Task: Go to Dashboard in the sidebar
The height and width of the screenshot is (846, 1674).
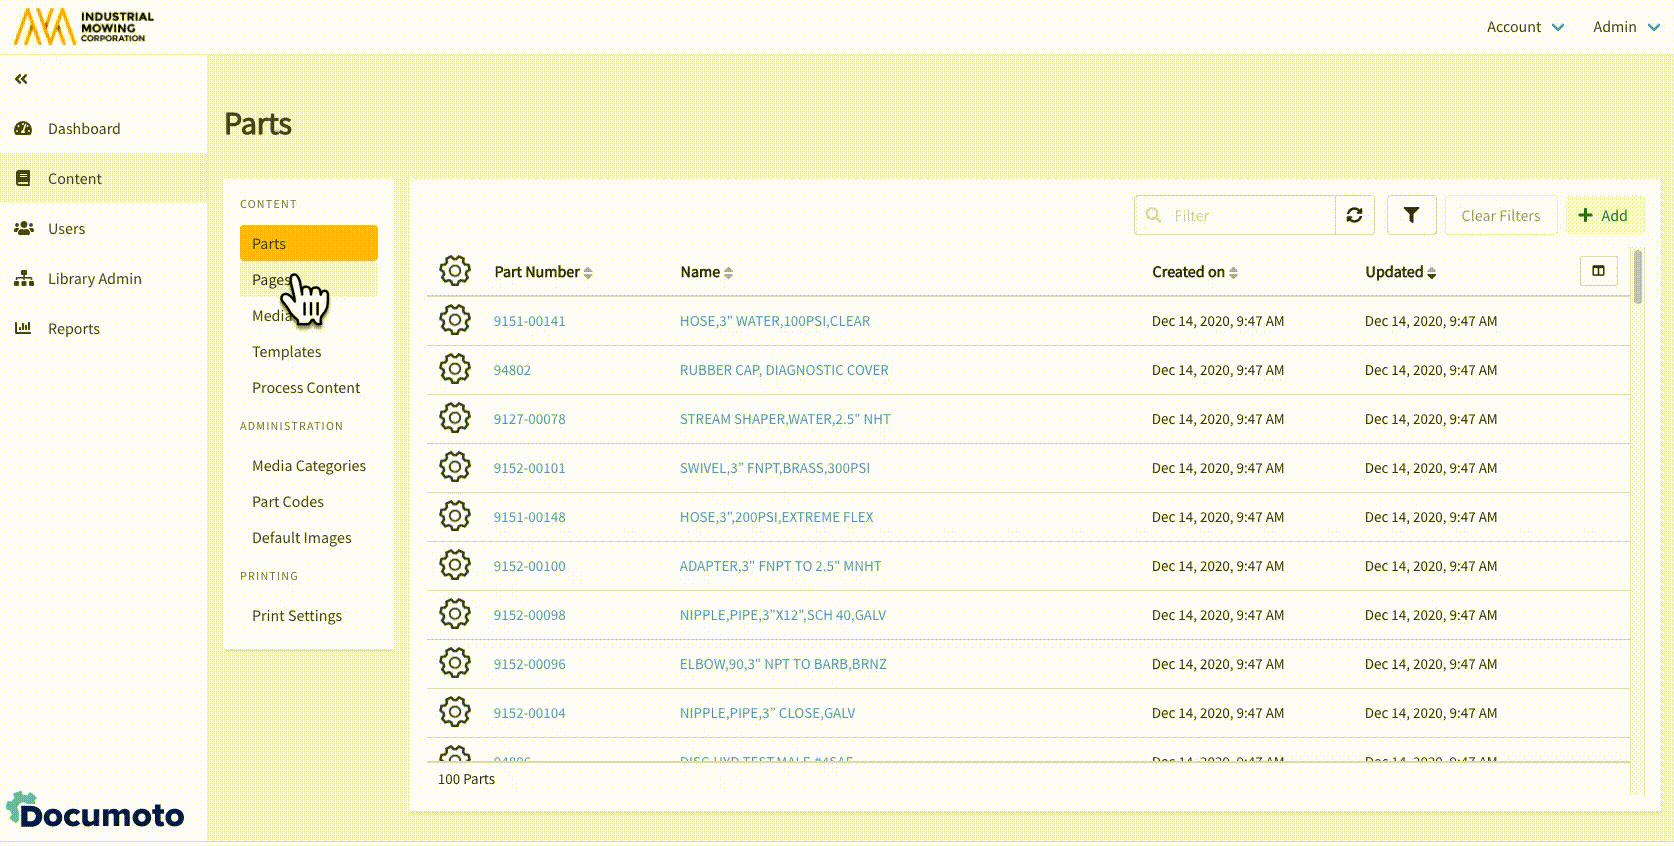Action: [84, 129]
